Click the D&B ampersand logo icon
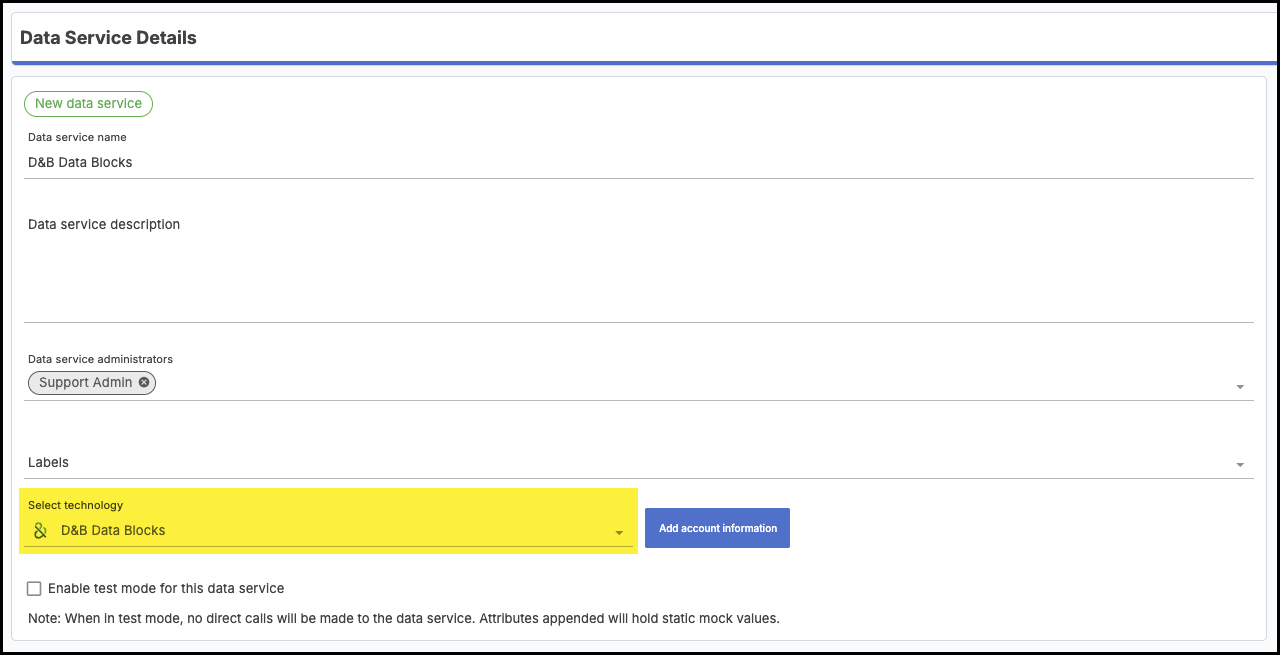1280x655 pixels. 40,530
